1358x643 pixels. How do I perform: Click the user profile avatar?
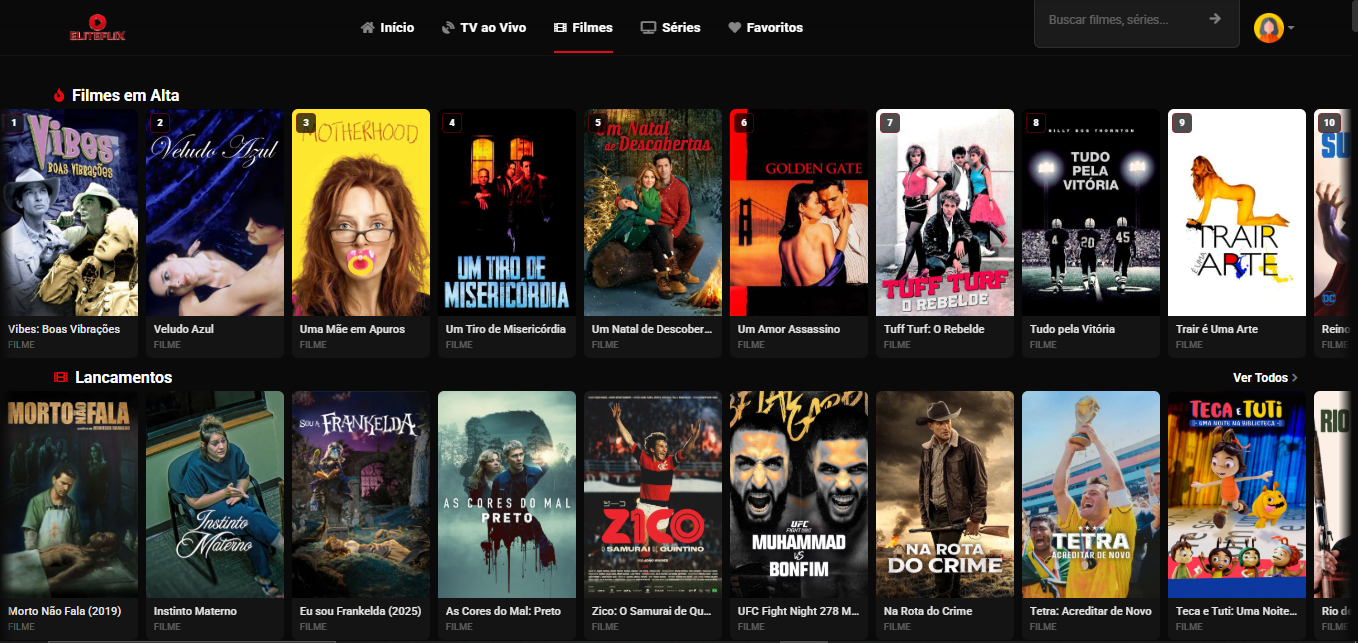click(1268, 28)
